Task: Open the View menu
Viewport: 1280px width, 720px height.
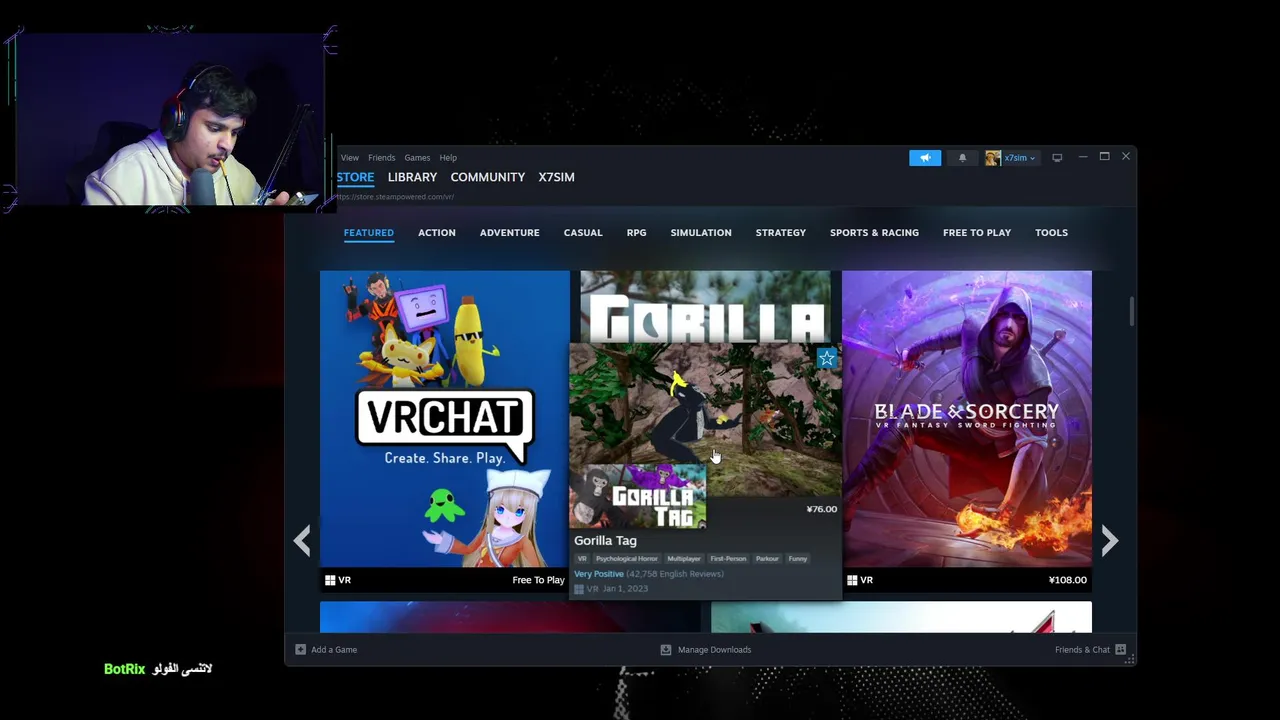Action: tap(349, 158)
